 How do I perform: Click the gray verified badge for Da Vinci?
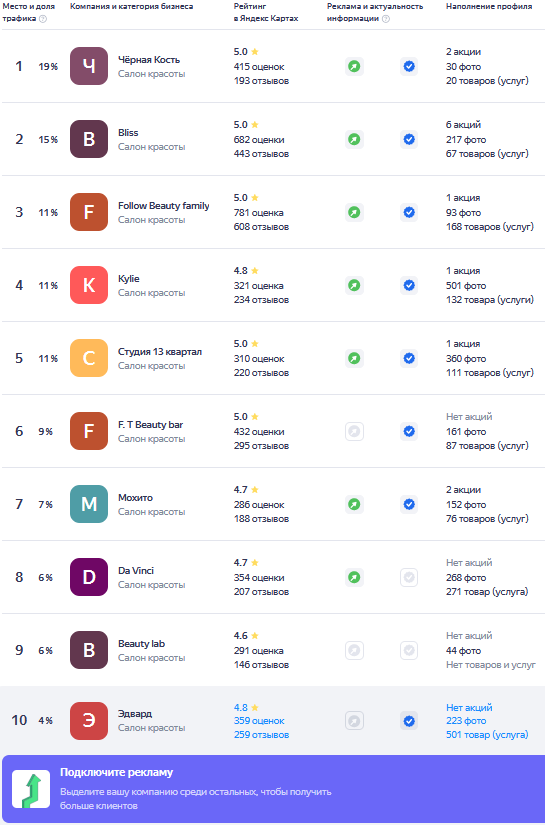click(x=409, y=578)
